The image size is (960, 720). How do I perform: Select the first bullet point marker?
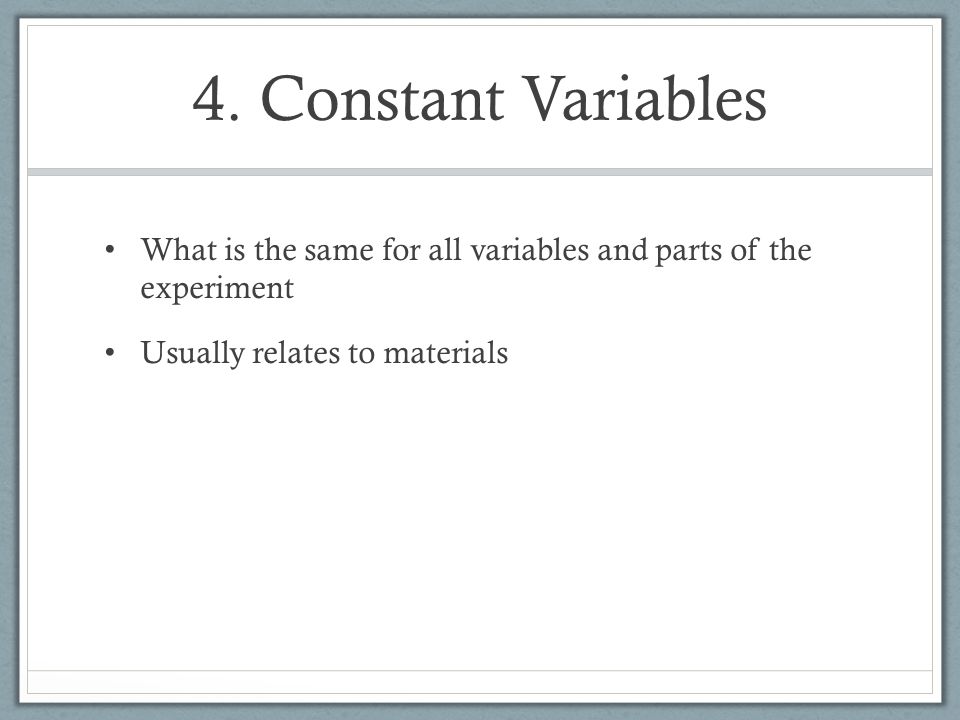[110, 249]
